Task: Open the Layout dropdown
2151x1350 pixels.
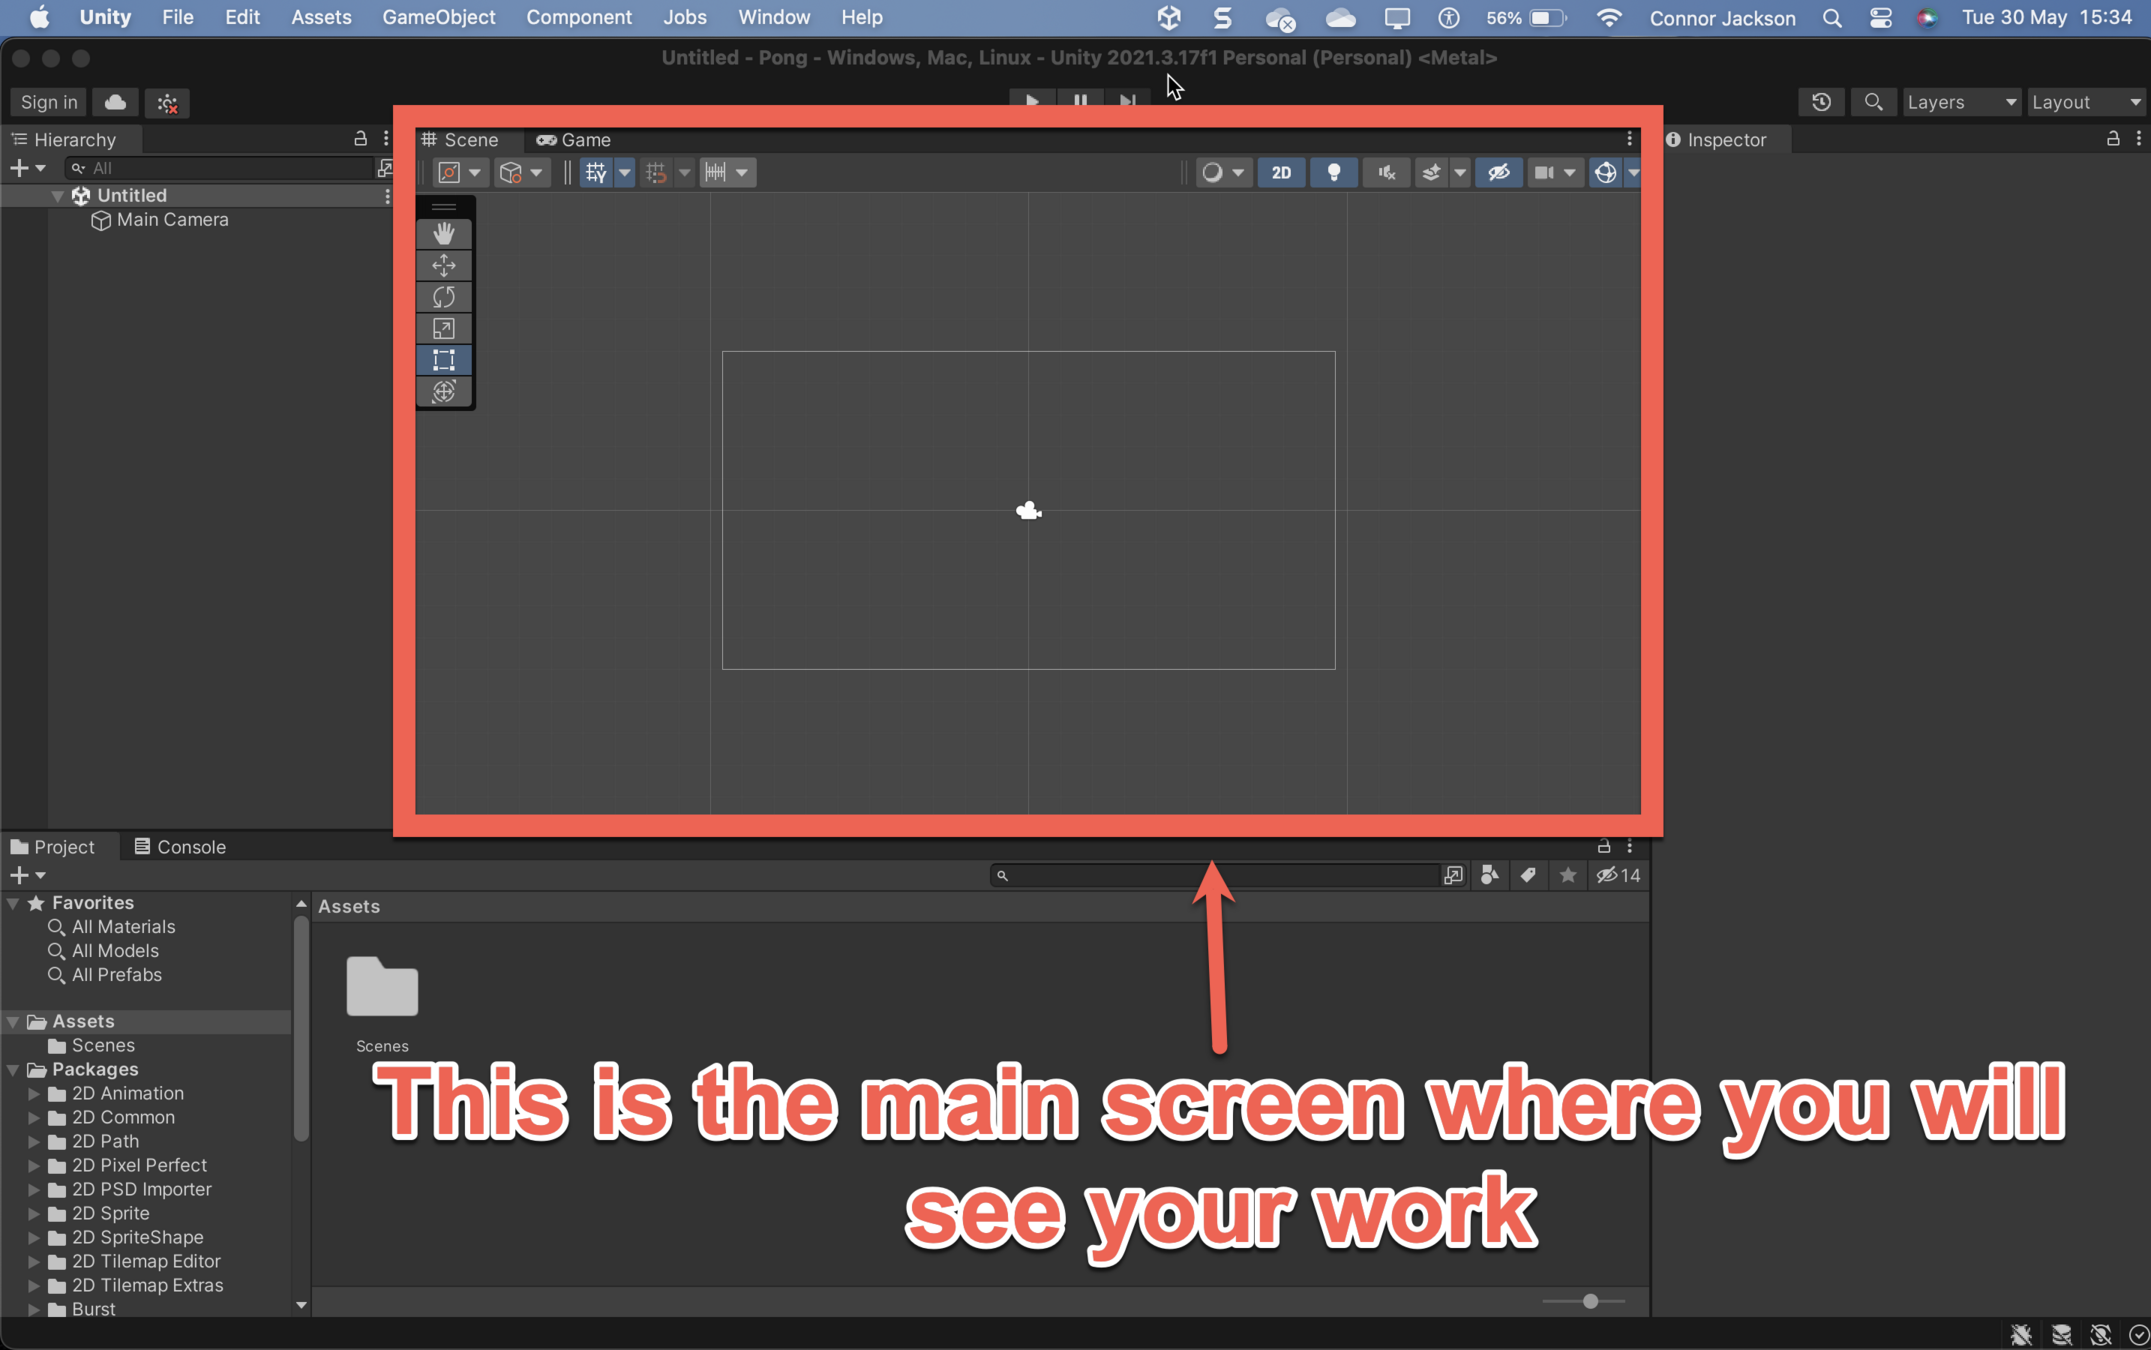Action: 2085,102
